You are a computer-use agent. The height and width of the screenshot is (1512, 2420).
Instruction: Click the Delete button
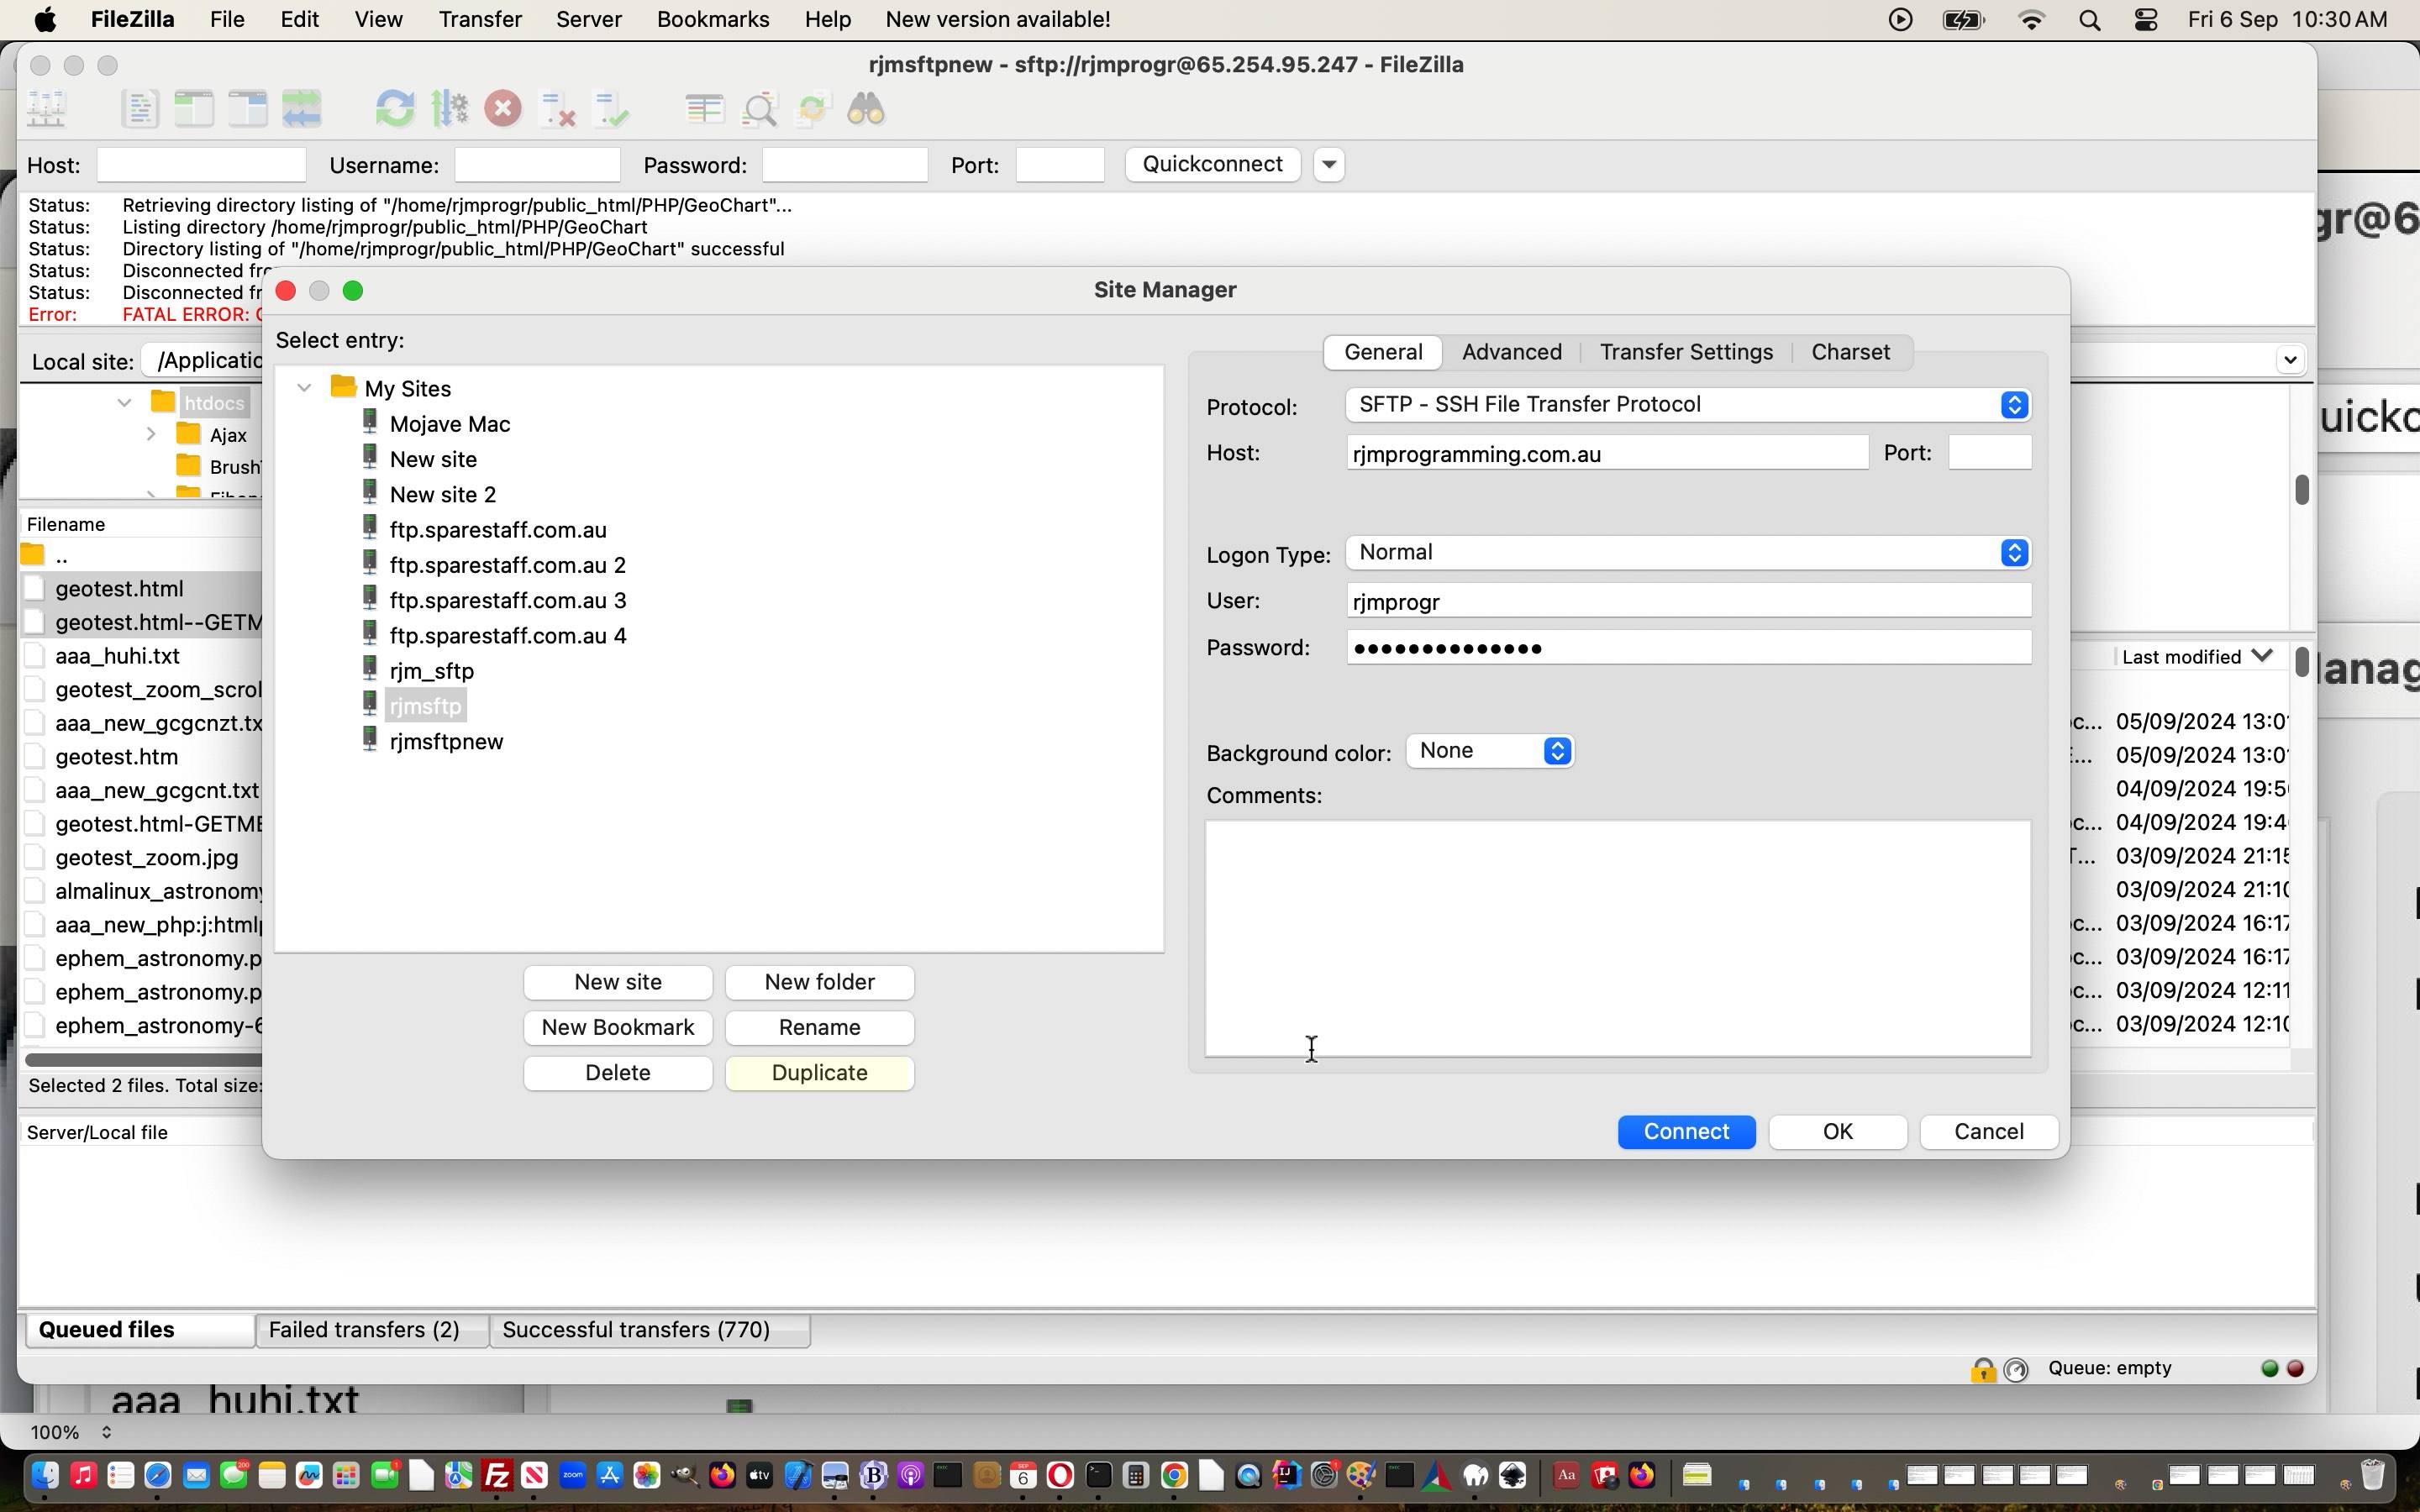[618, 1073]
